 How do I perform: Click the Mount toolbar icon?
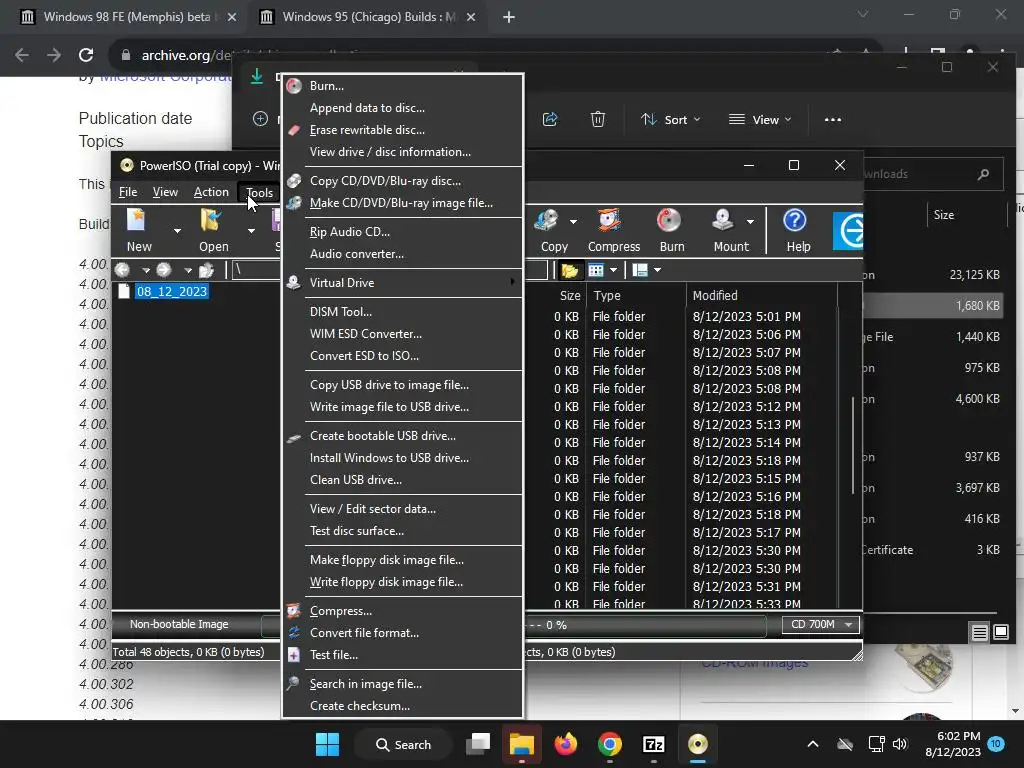click(728, 230)
